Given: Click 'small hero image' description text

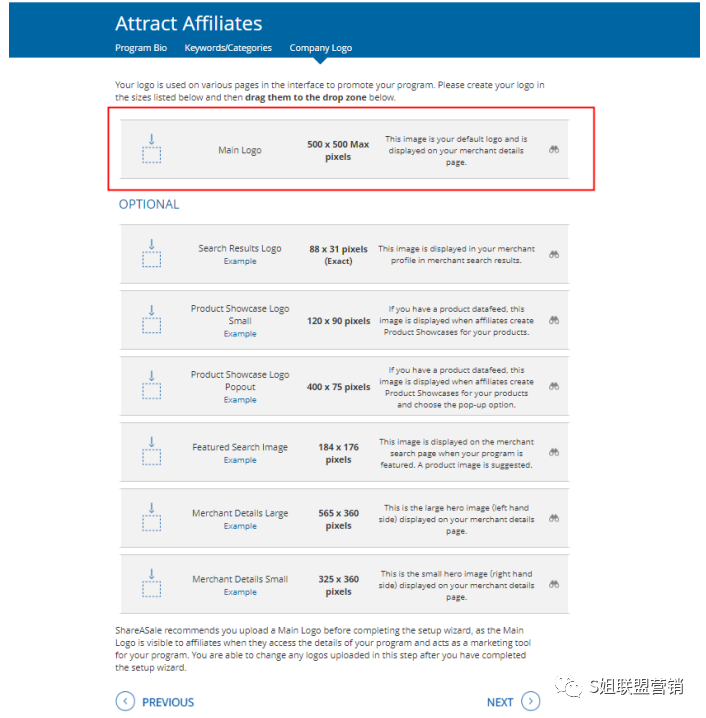Looking at the screenshot, I should [456, 585].
